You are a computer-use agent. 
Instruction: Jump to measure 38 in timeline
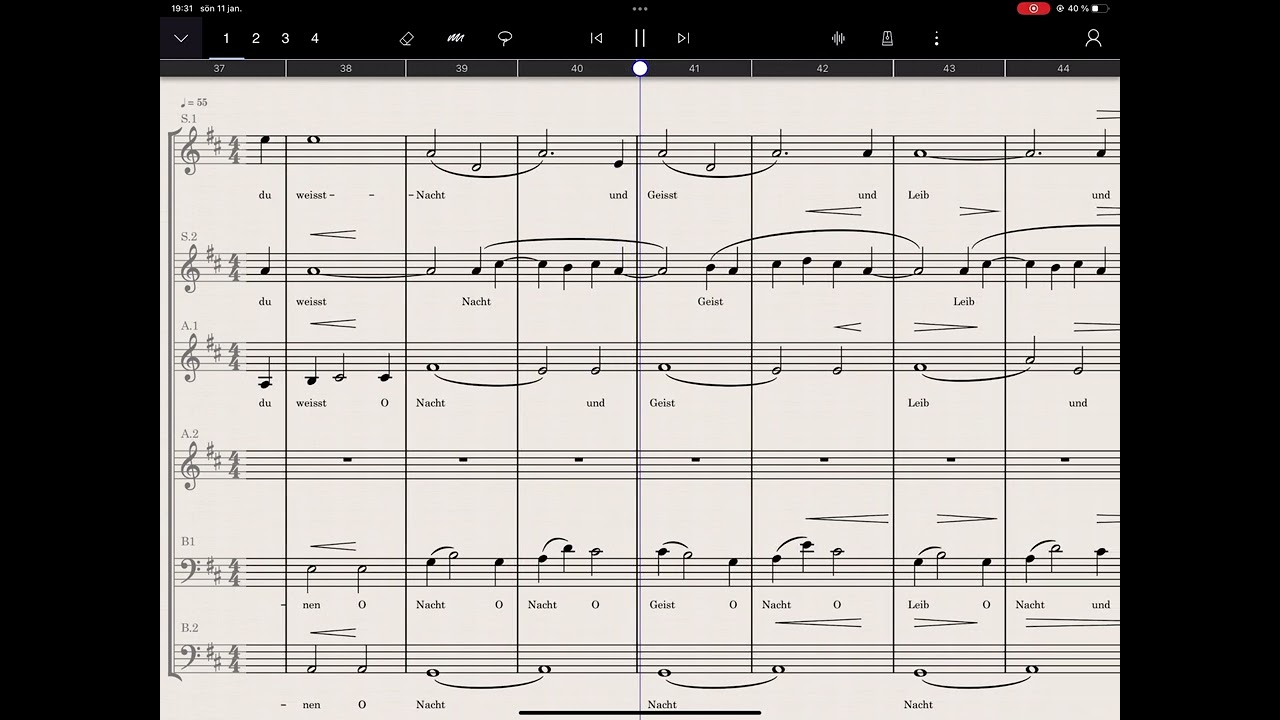click(x=346, y=68)
